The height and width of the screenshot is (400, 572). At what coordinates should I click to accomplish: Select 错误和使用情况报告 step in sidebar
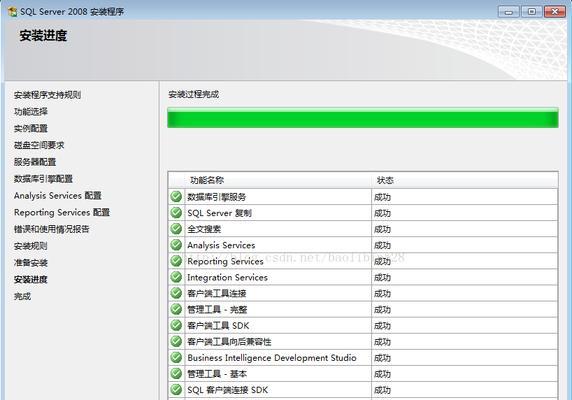pyautogui.click(x=51, y=229)
